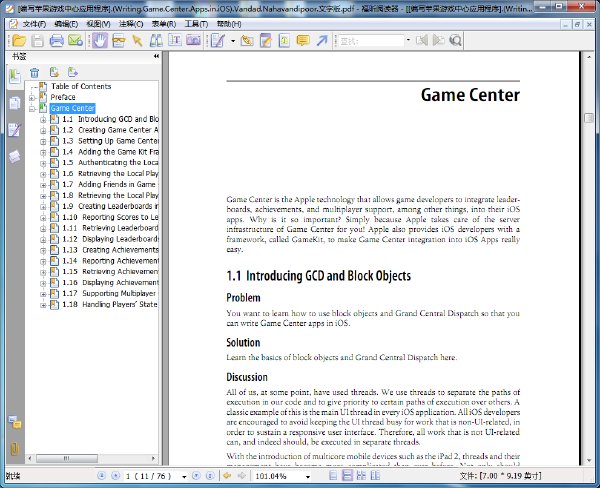Select the arrow annotation selection tool

137,40
